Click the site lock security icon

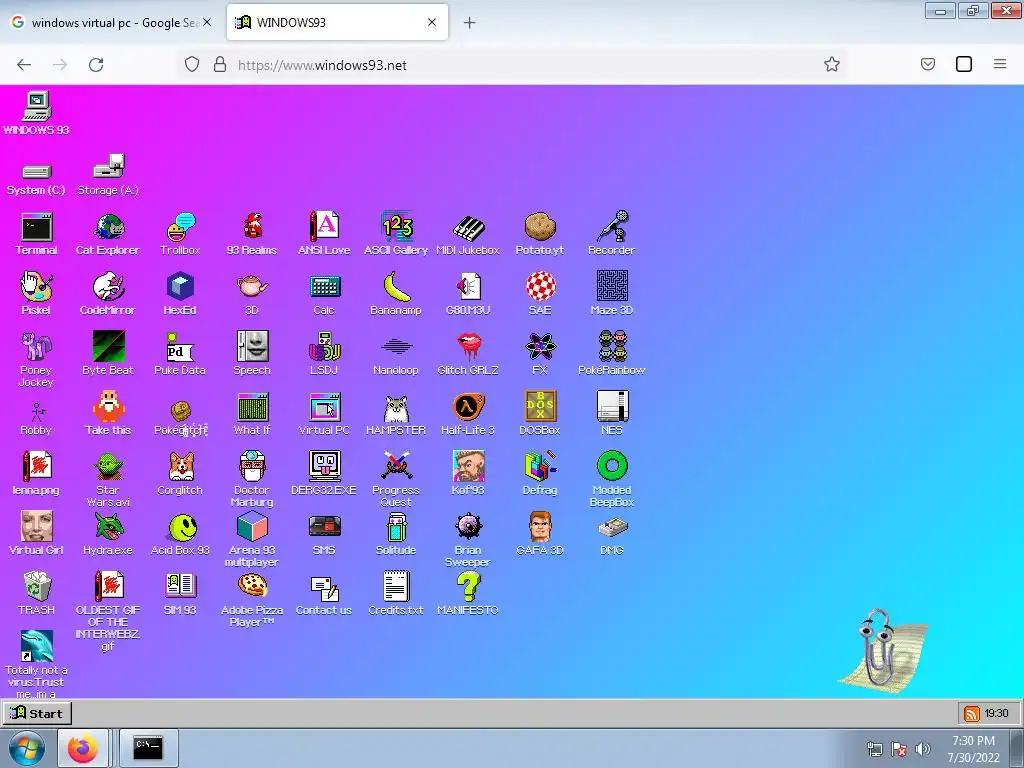220,64
